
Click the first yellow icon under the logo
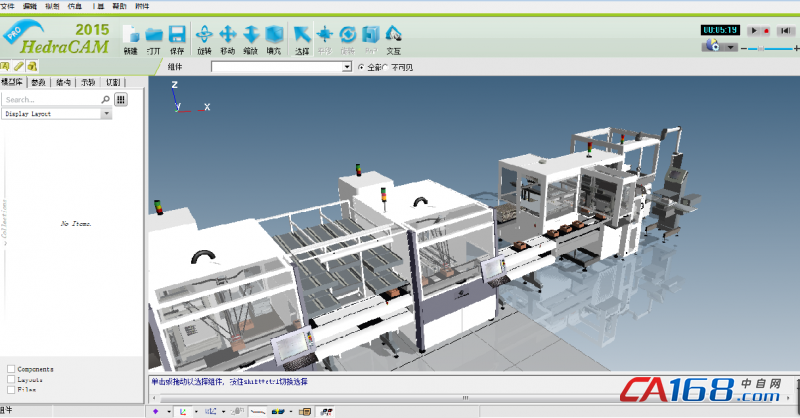pos(5,66)
